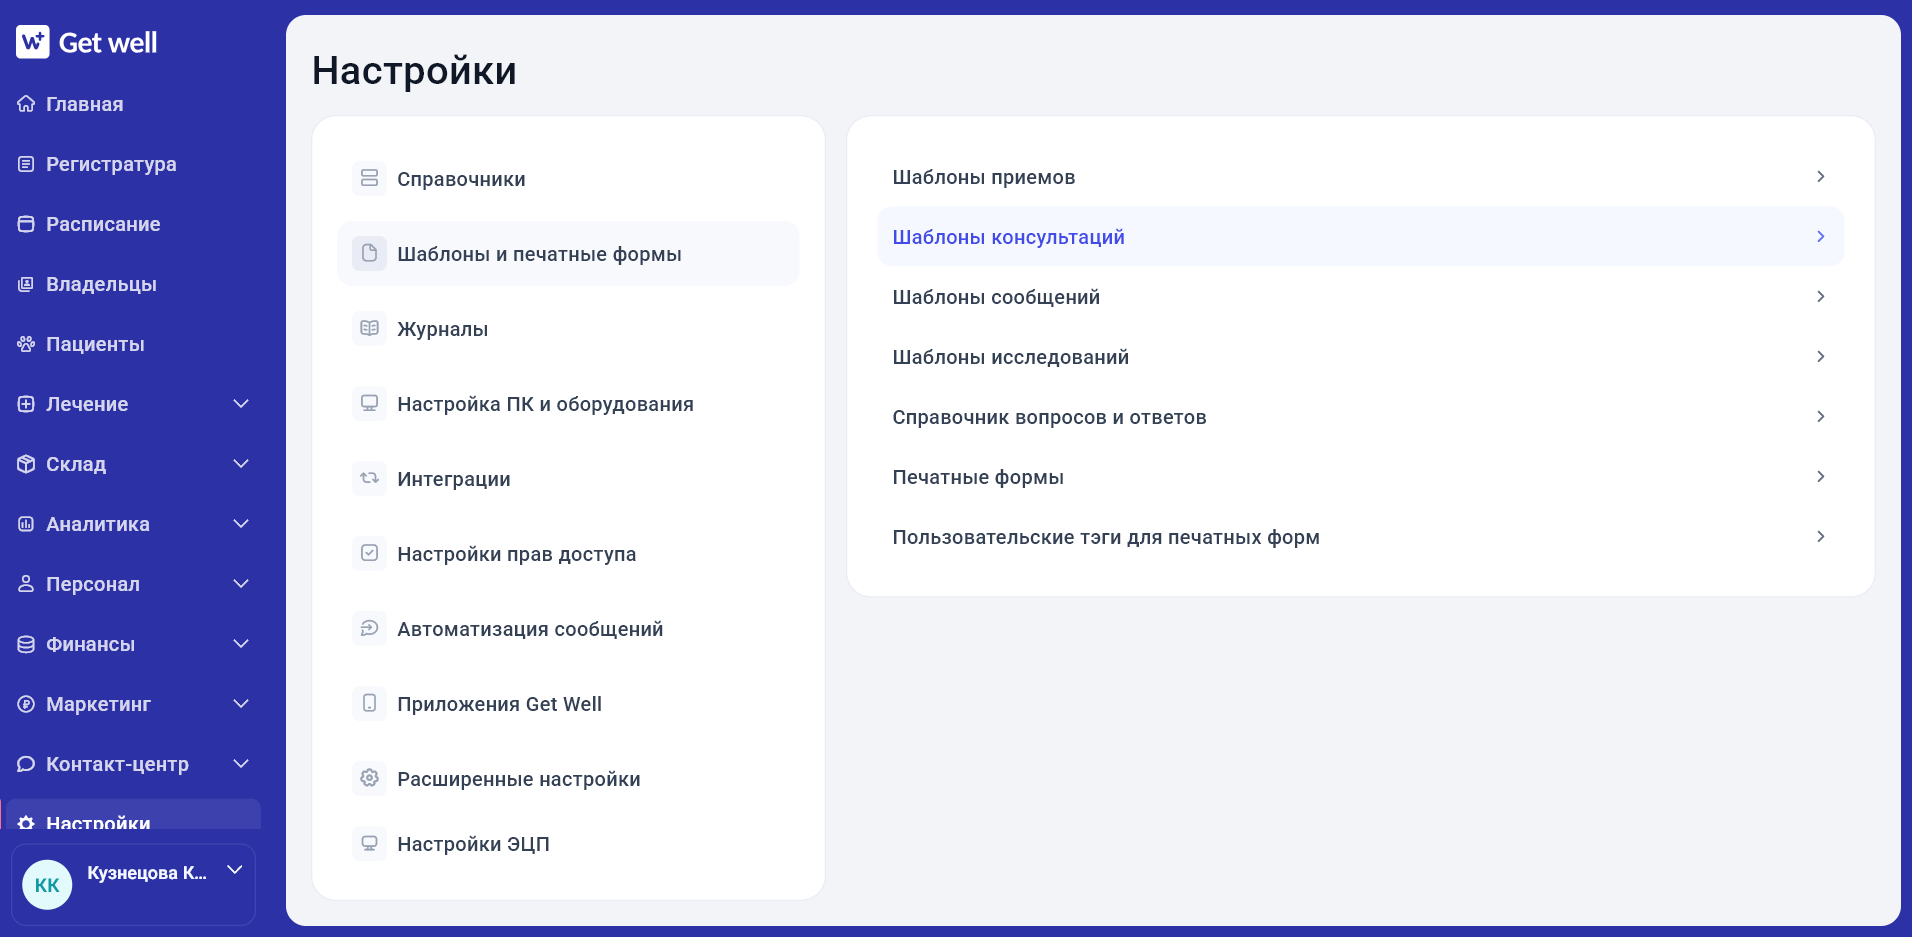Click the monitor icon for Настройка ПК и оборудования
Image resolution: width=1912 pixels, height=937 pixels.
(369, 403)
